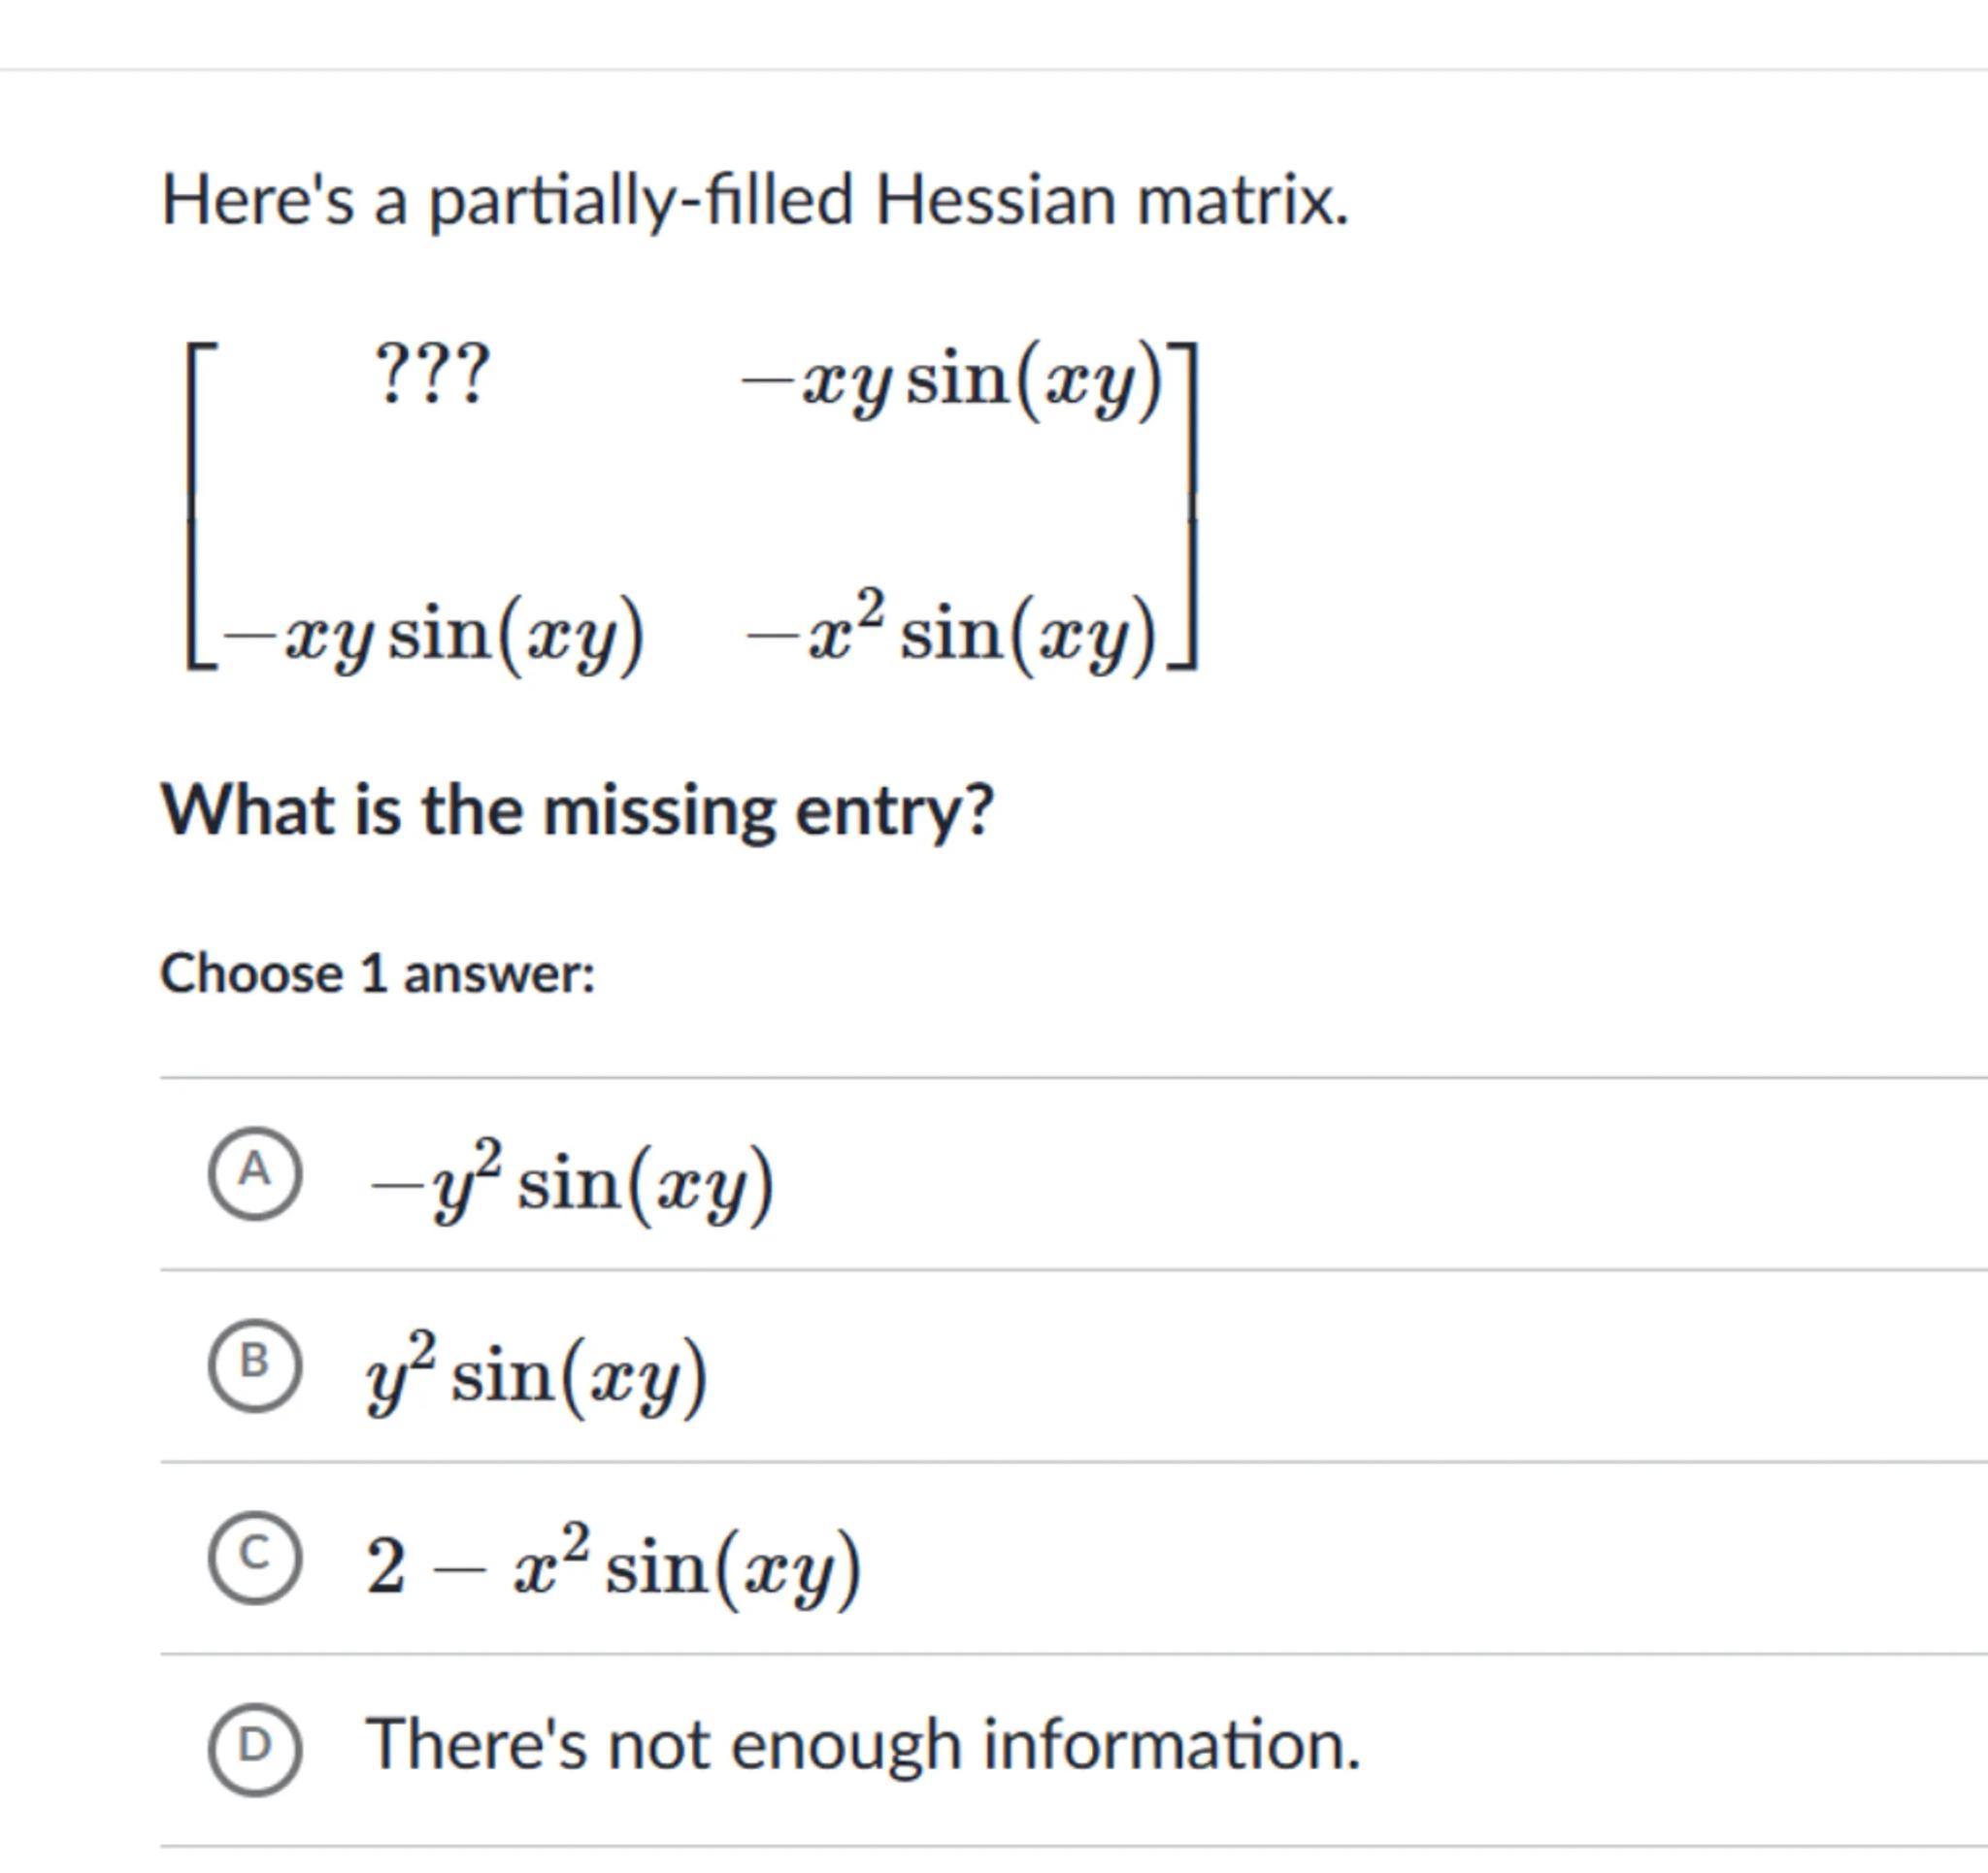The height and width of the screenshot is (1873, 1988).
Task: Select radio button A
Action: click(255, 1173)
